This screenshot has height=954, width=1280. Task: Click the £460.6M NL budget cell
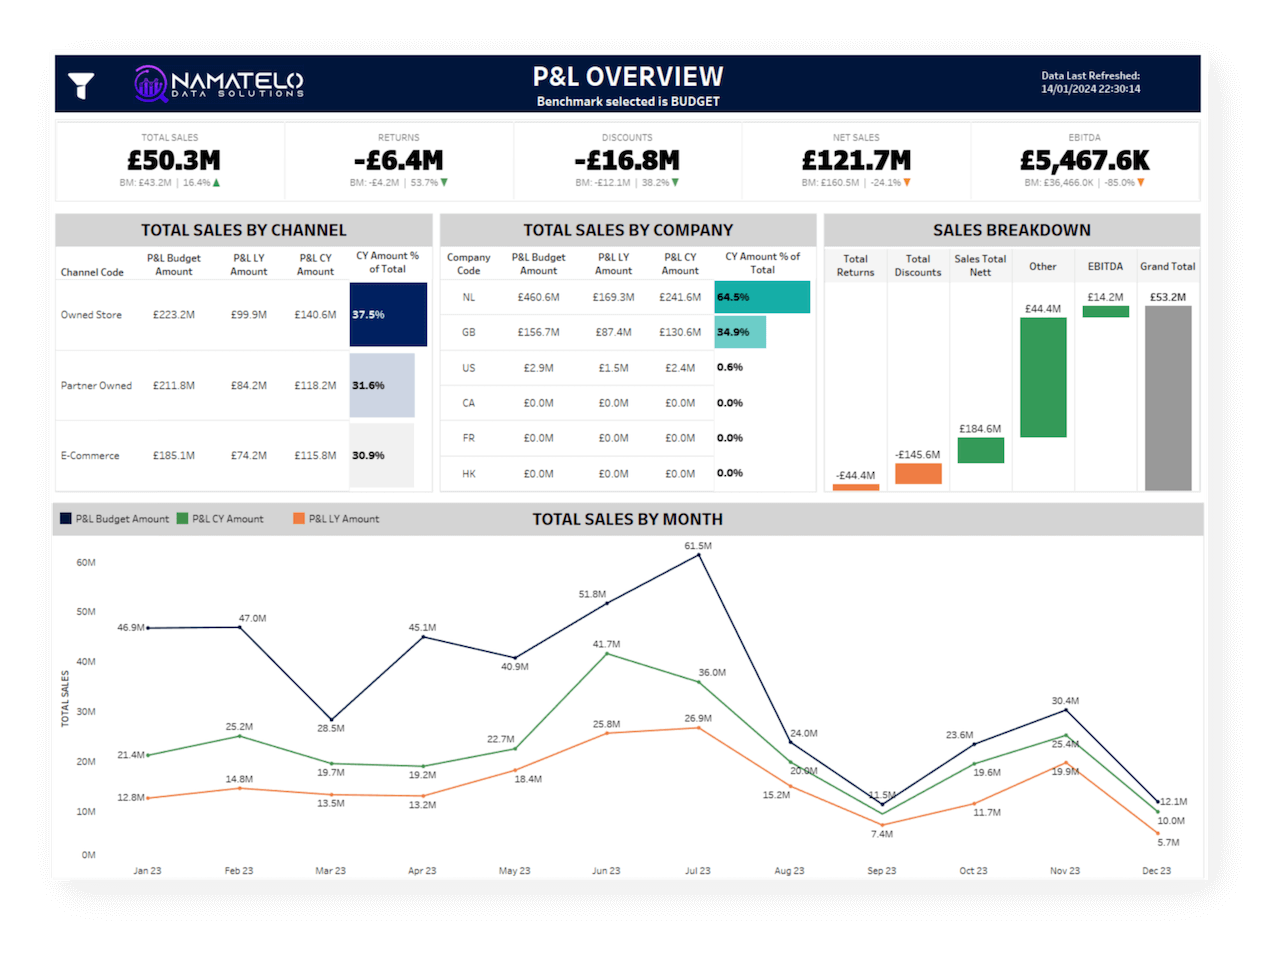(538, 297)
